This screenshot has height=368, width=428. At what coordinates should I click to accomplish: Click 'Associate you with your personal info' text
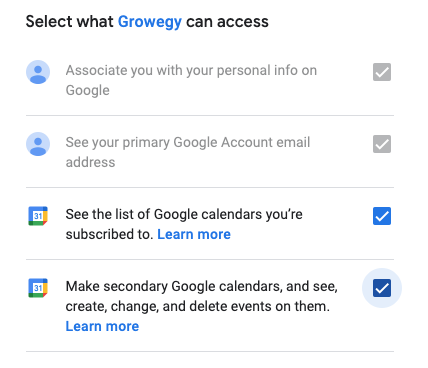tap(169, 70)
